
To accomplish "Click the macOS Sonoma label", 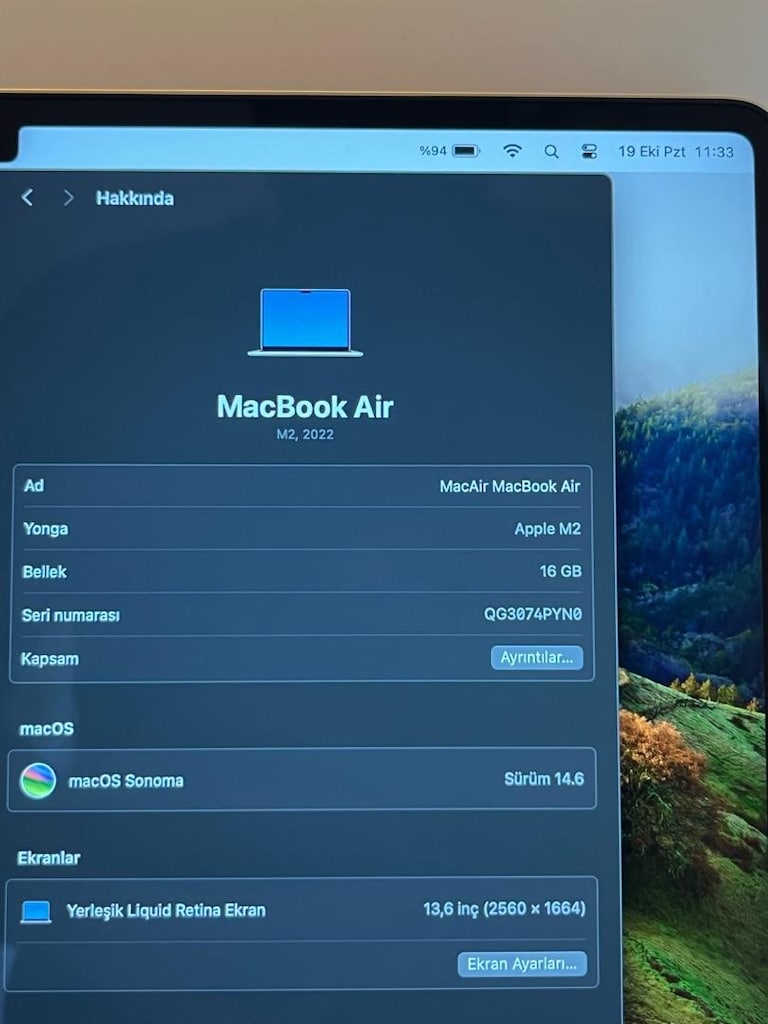I will coord(126,780).
